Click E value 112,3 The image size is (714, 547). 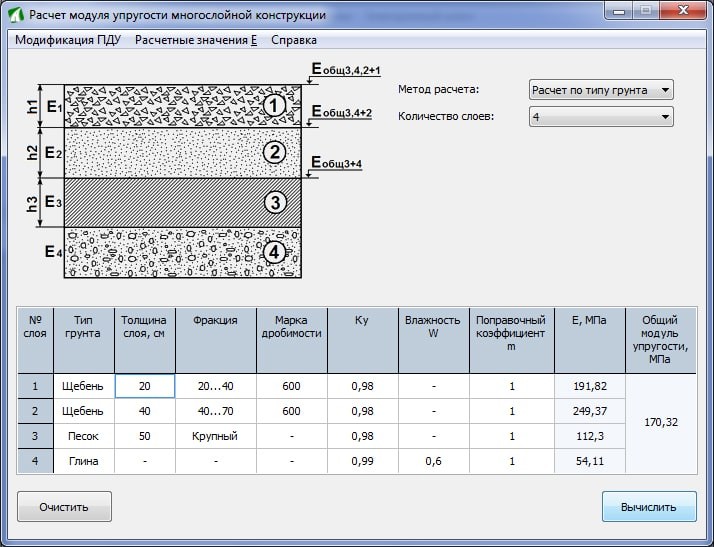590,436
